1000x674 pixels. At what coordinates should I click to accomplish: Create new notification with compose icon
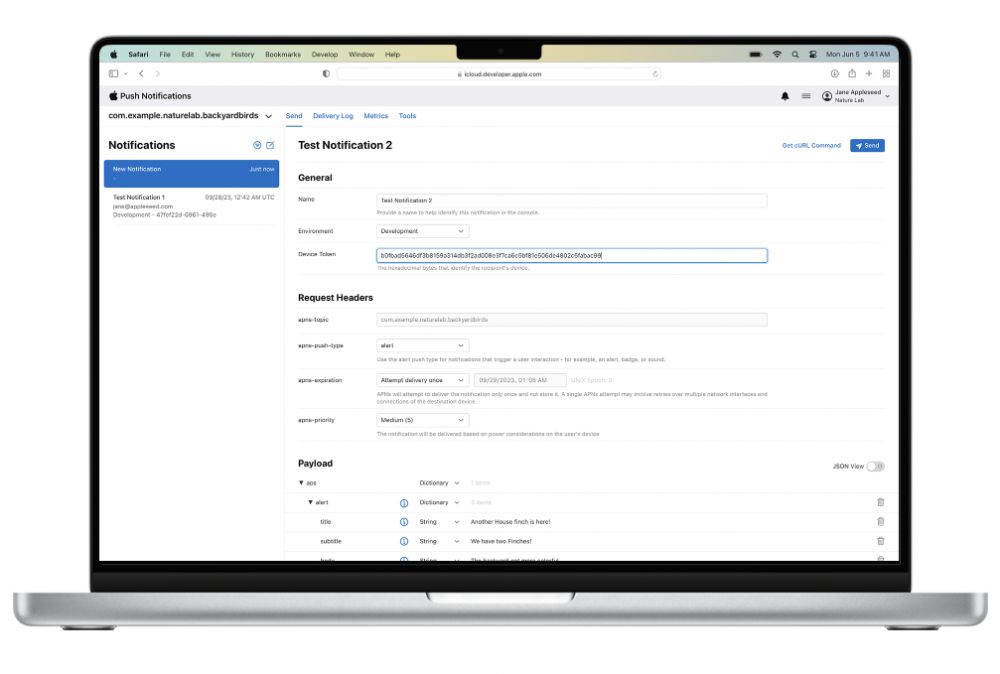270,145
